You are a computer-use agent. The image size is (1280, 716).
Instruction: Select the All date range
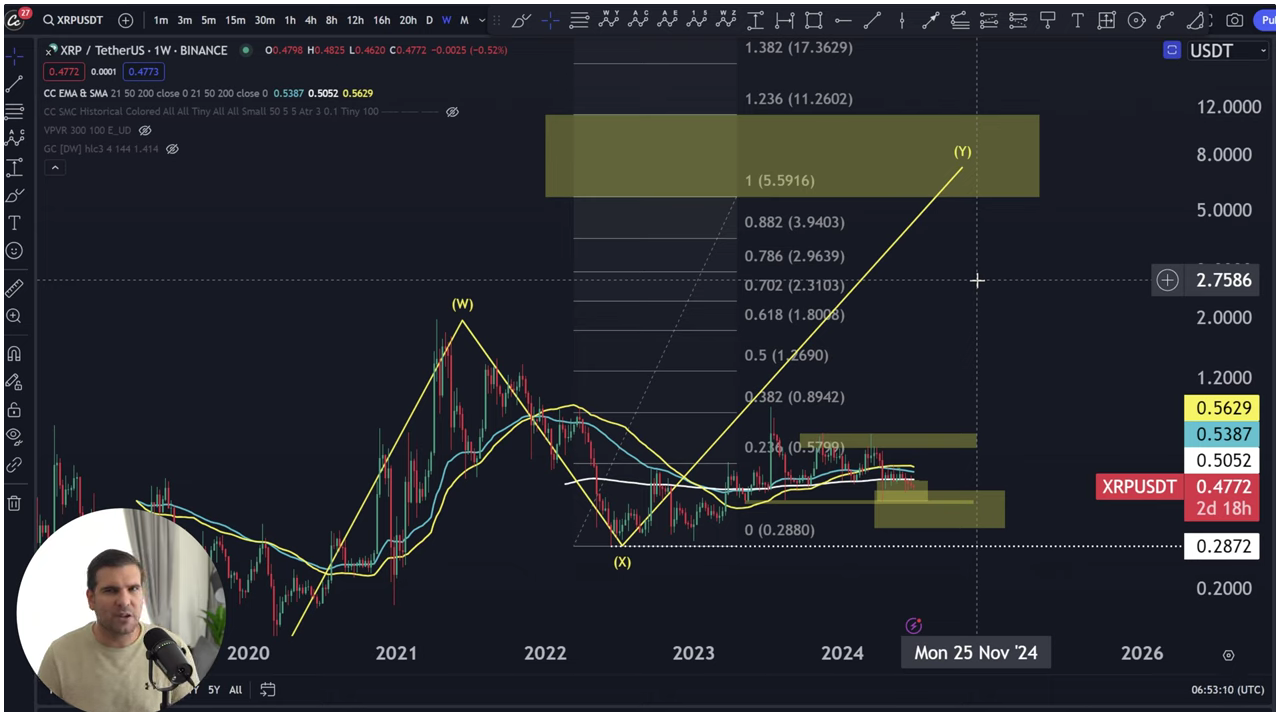pos(235,690)
